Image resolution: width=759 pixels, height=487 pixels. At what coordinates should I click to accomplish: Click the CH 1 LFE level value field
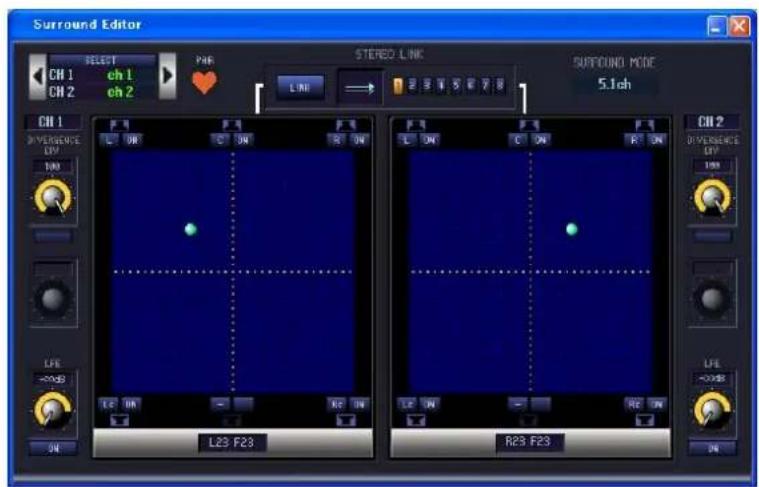pyautogui.click(x=53, y=379)
